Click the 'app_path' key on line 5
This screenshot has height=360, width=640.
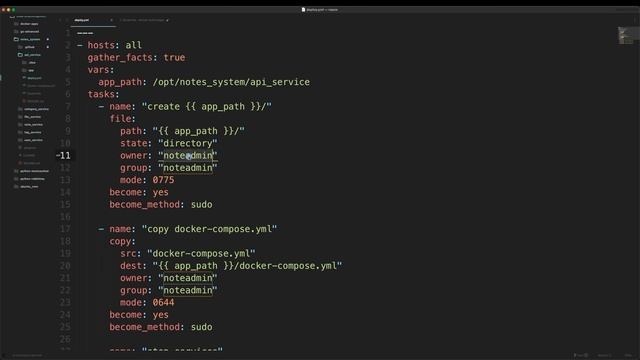120,82
